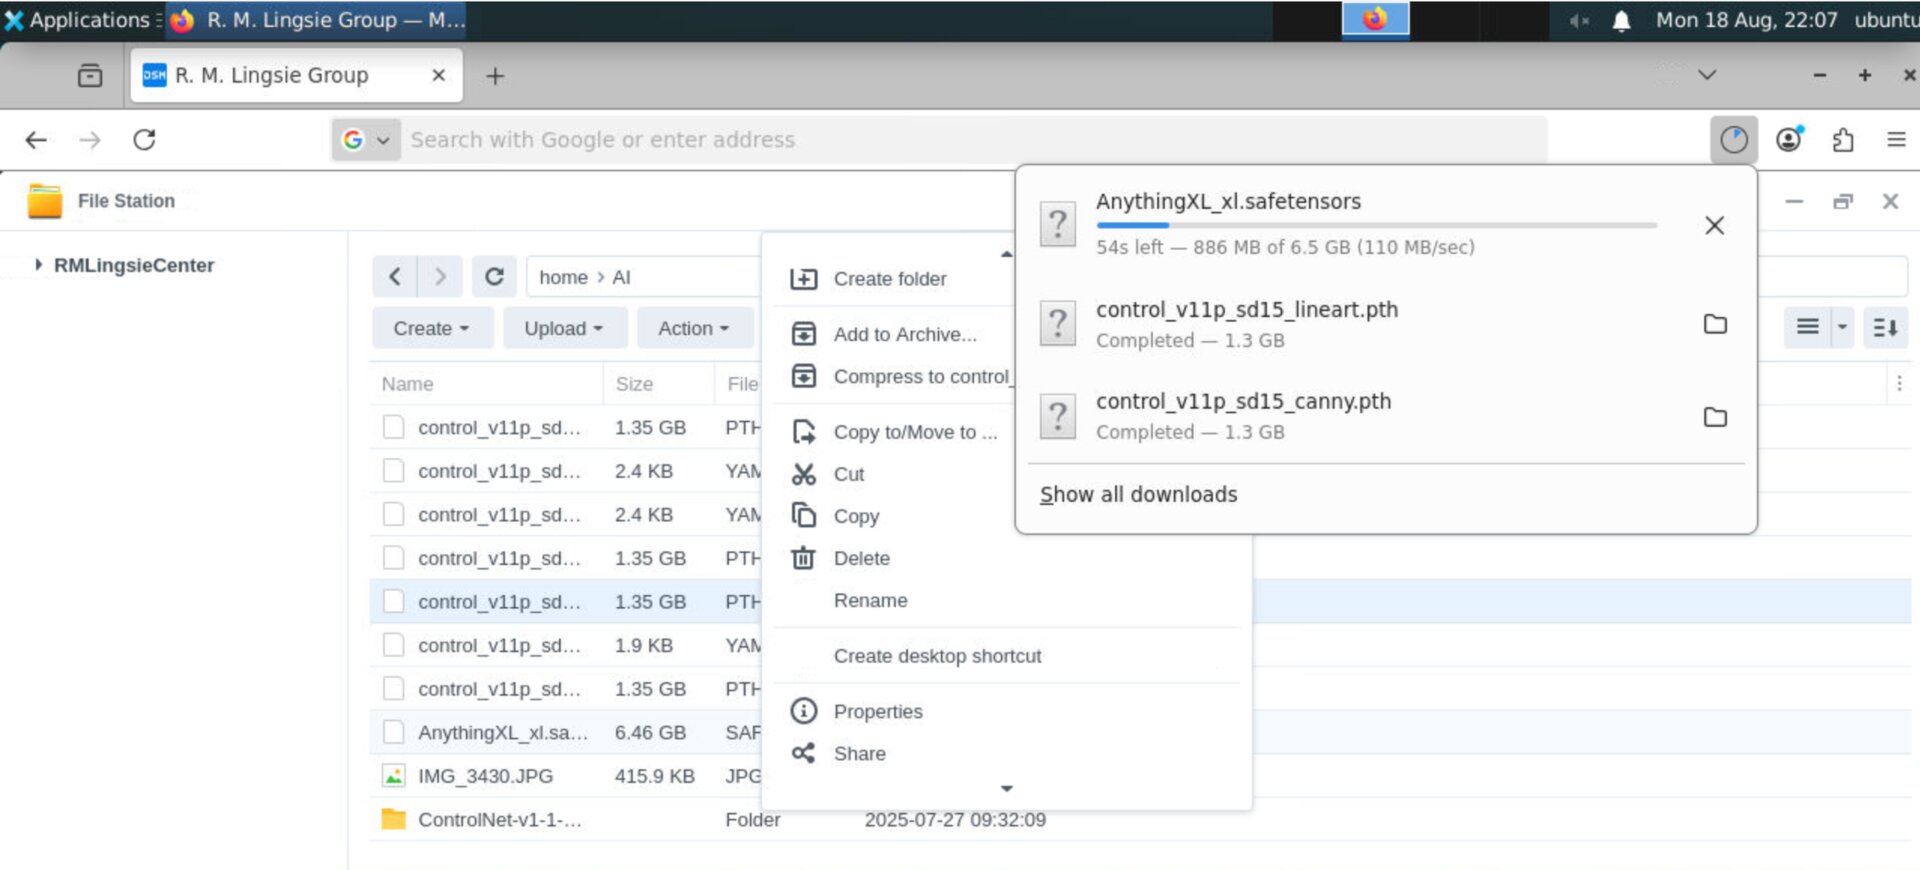
Task: Check the box next to IMG_3430.JPG
Action: coord(394,776)
